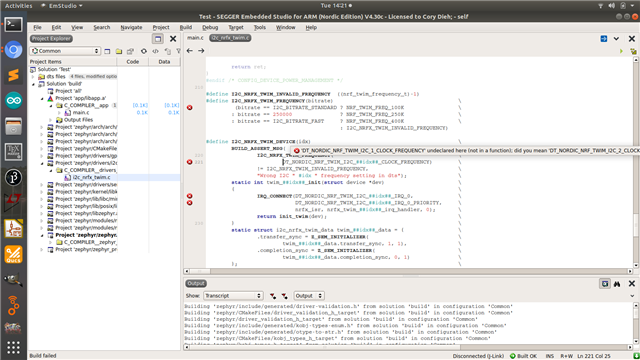This screenshot has width=640, height=360.
Task: Click the blue editor panel icon
Action: click(x=604, y=39)
